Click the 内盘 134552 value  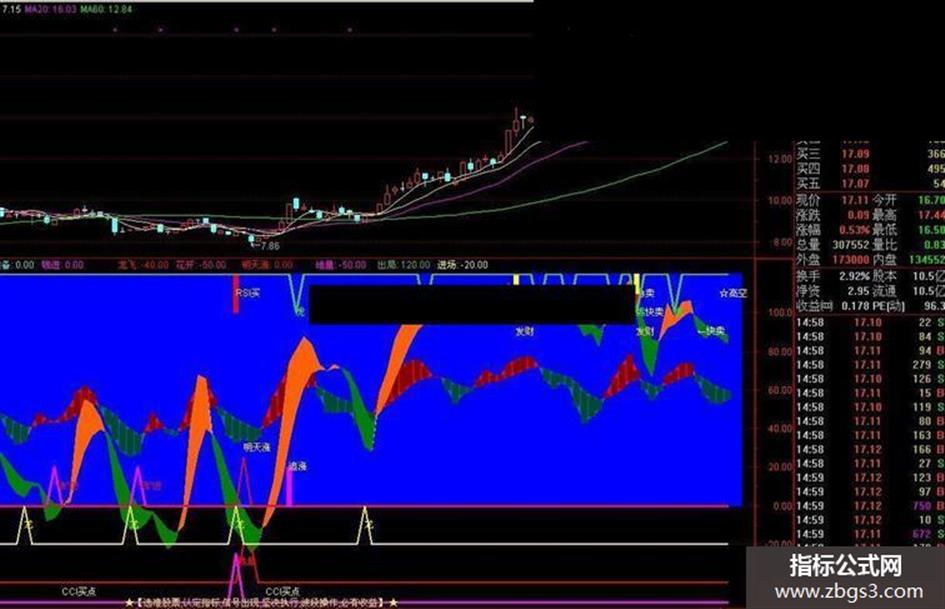pos(908,260)
